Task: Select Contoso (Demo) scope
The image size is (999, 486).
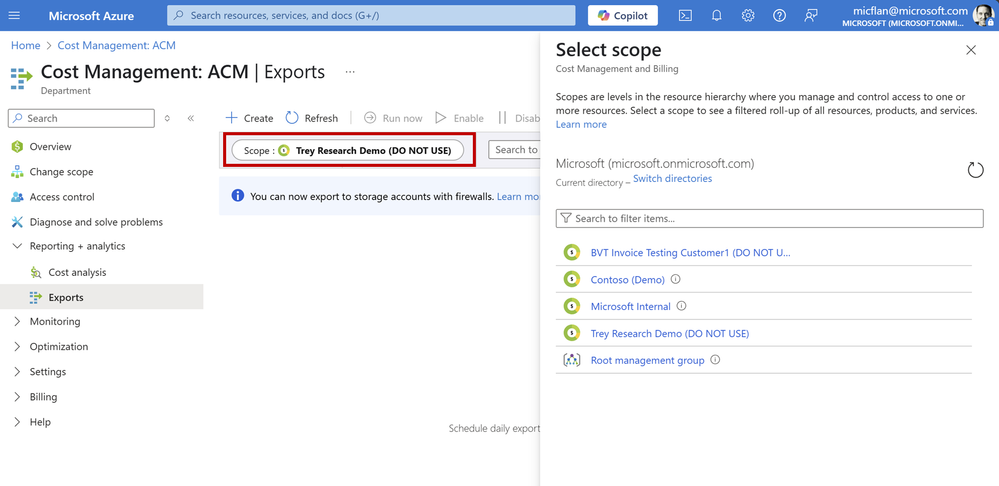Action: point(628,280)
